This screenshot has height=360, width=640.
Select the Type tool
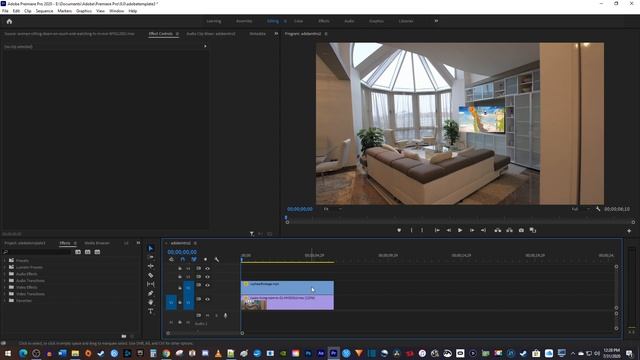point(151,311)
